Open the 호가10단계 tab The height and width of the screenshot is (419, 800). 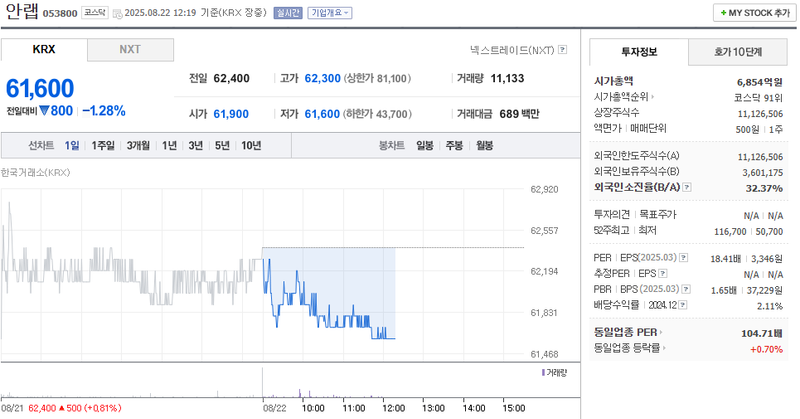tap(738, 52)
